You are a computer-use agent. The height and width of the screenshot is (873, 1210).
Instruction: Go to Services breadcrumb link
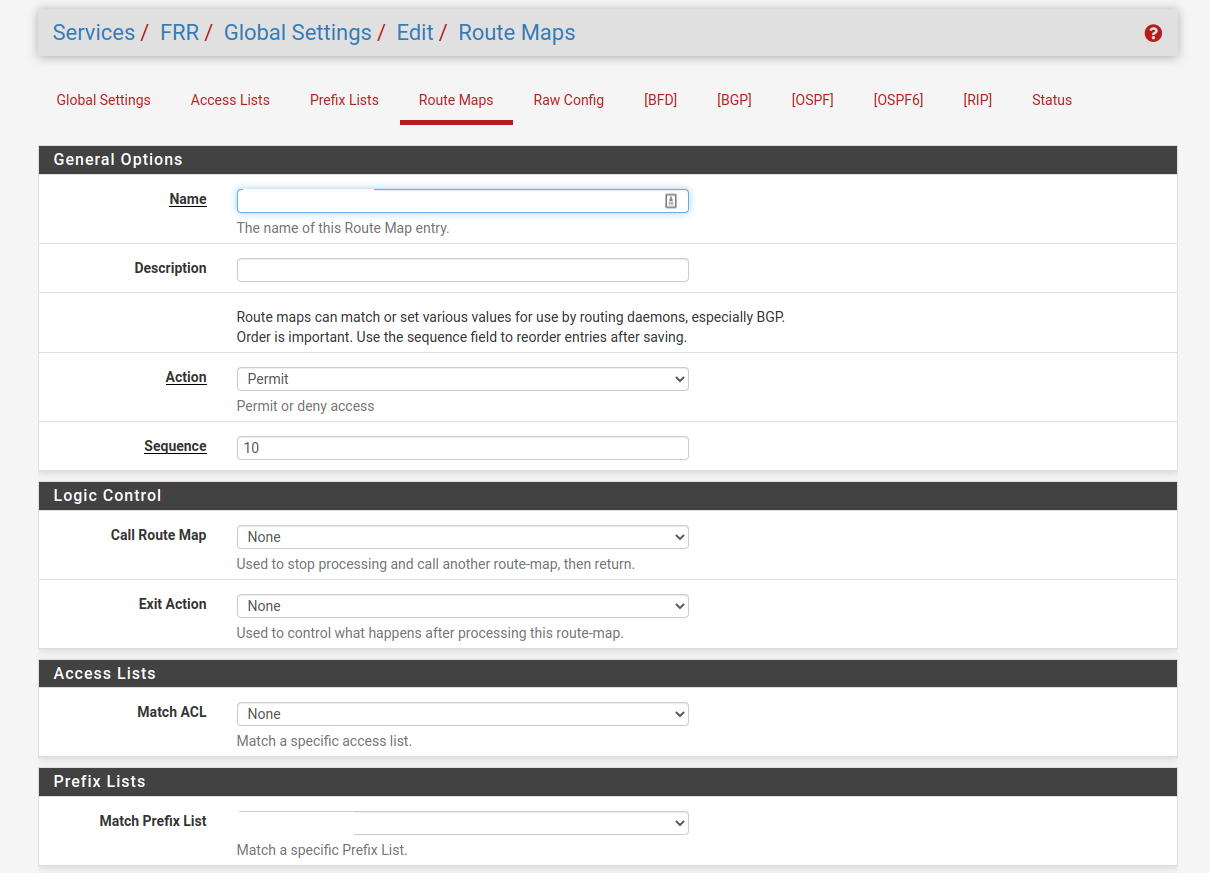point(94,32)
